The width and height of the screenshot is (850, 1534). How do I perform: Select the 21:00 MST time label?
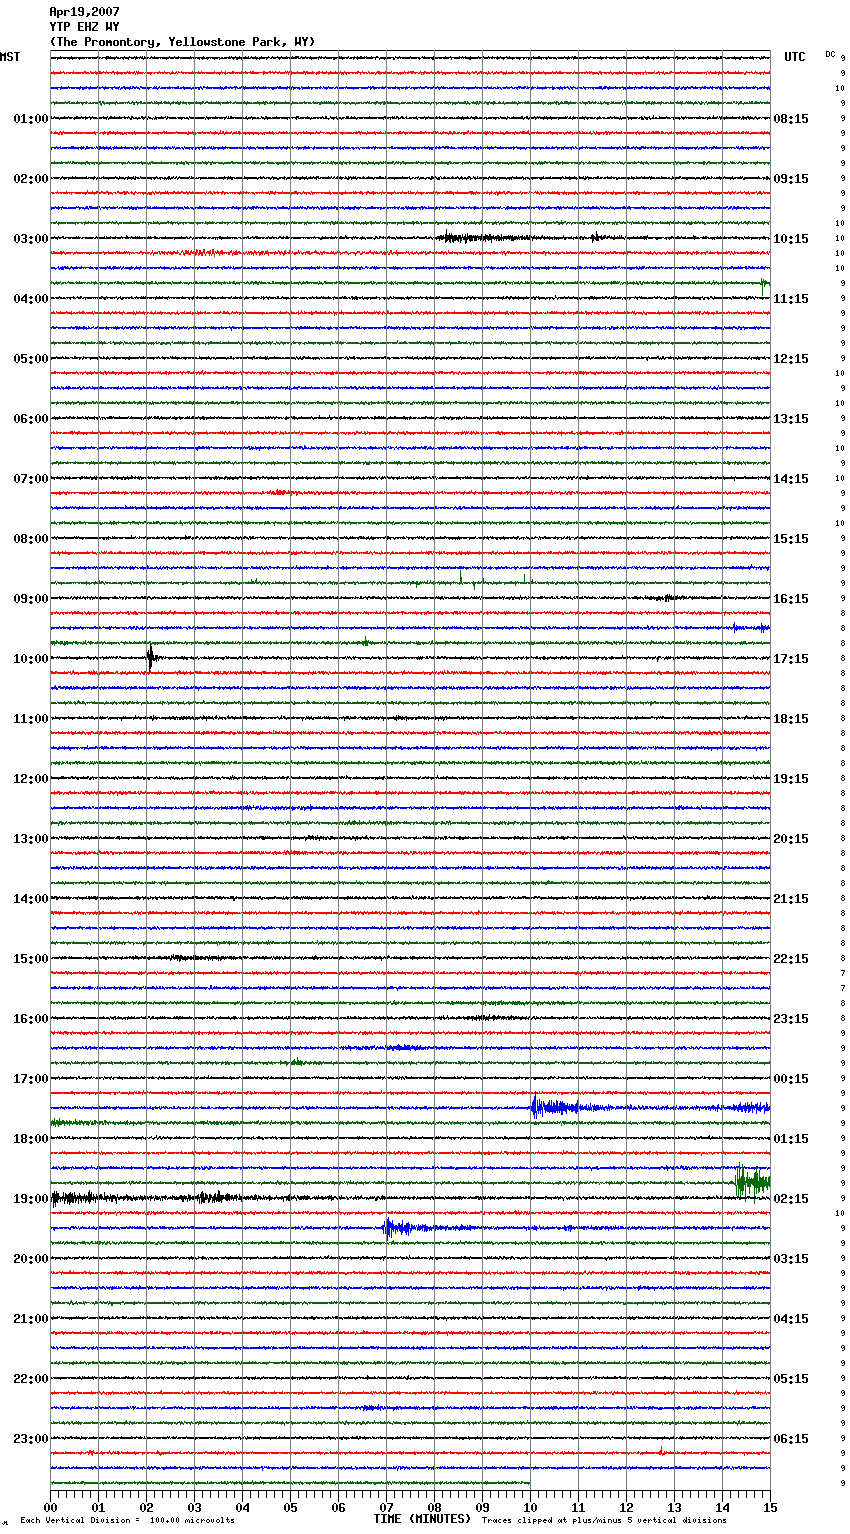click(x=30, y=1319)
